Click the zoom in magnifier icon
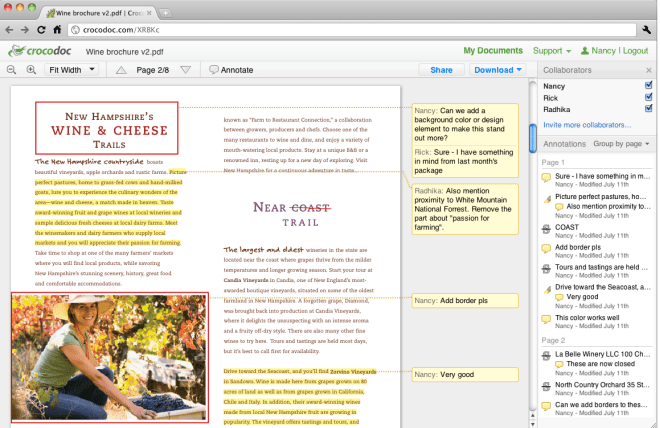This screenshot has width=660, height=428. [x=31, y=70]
